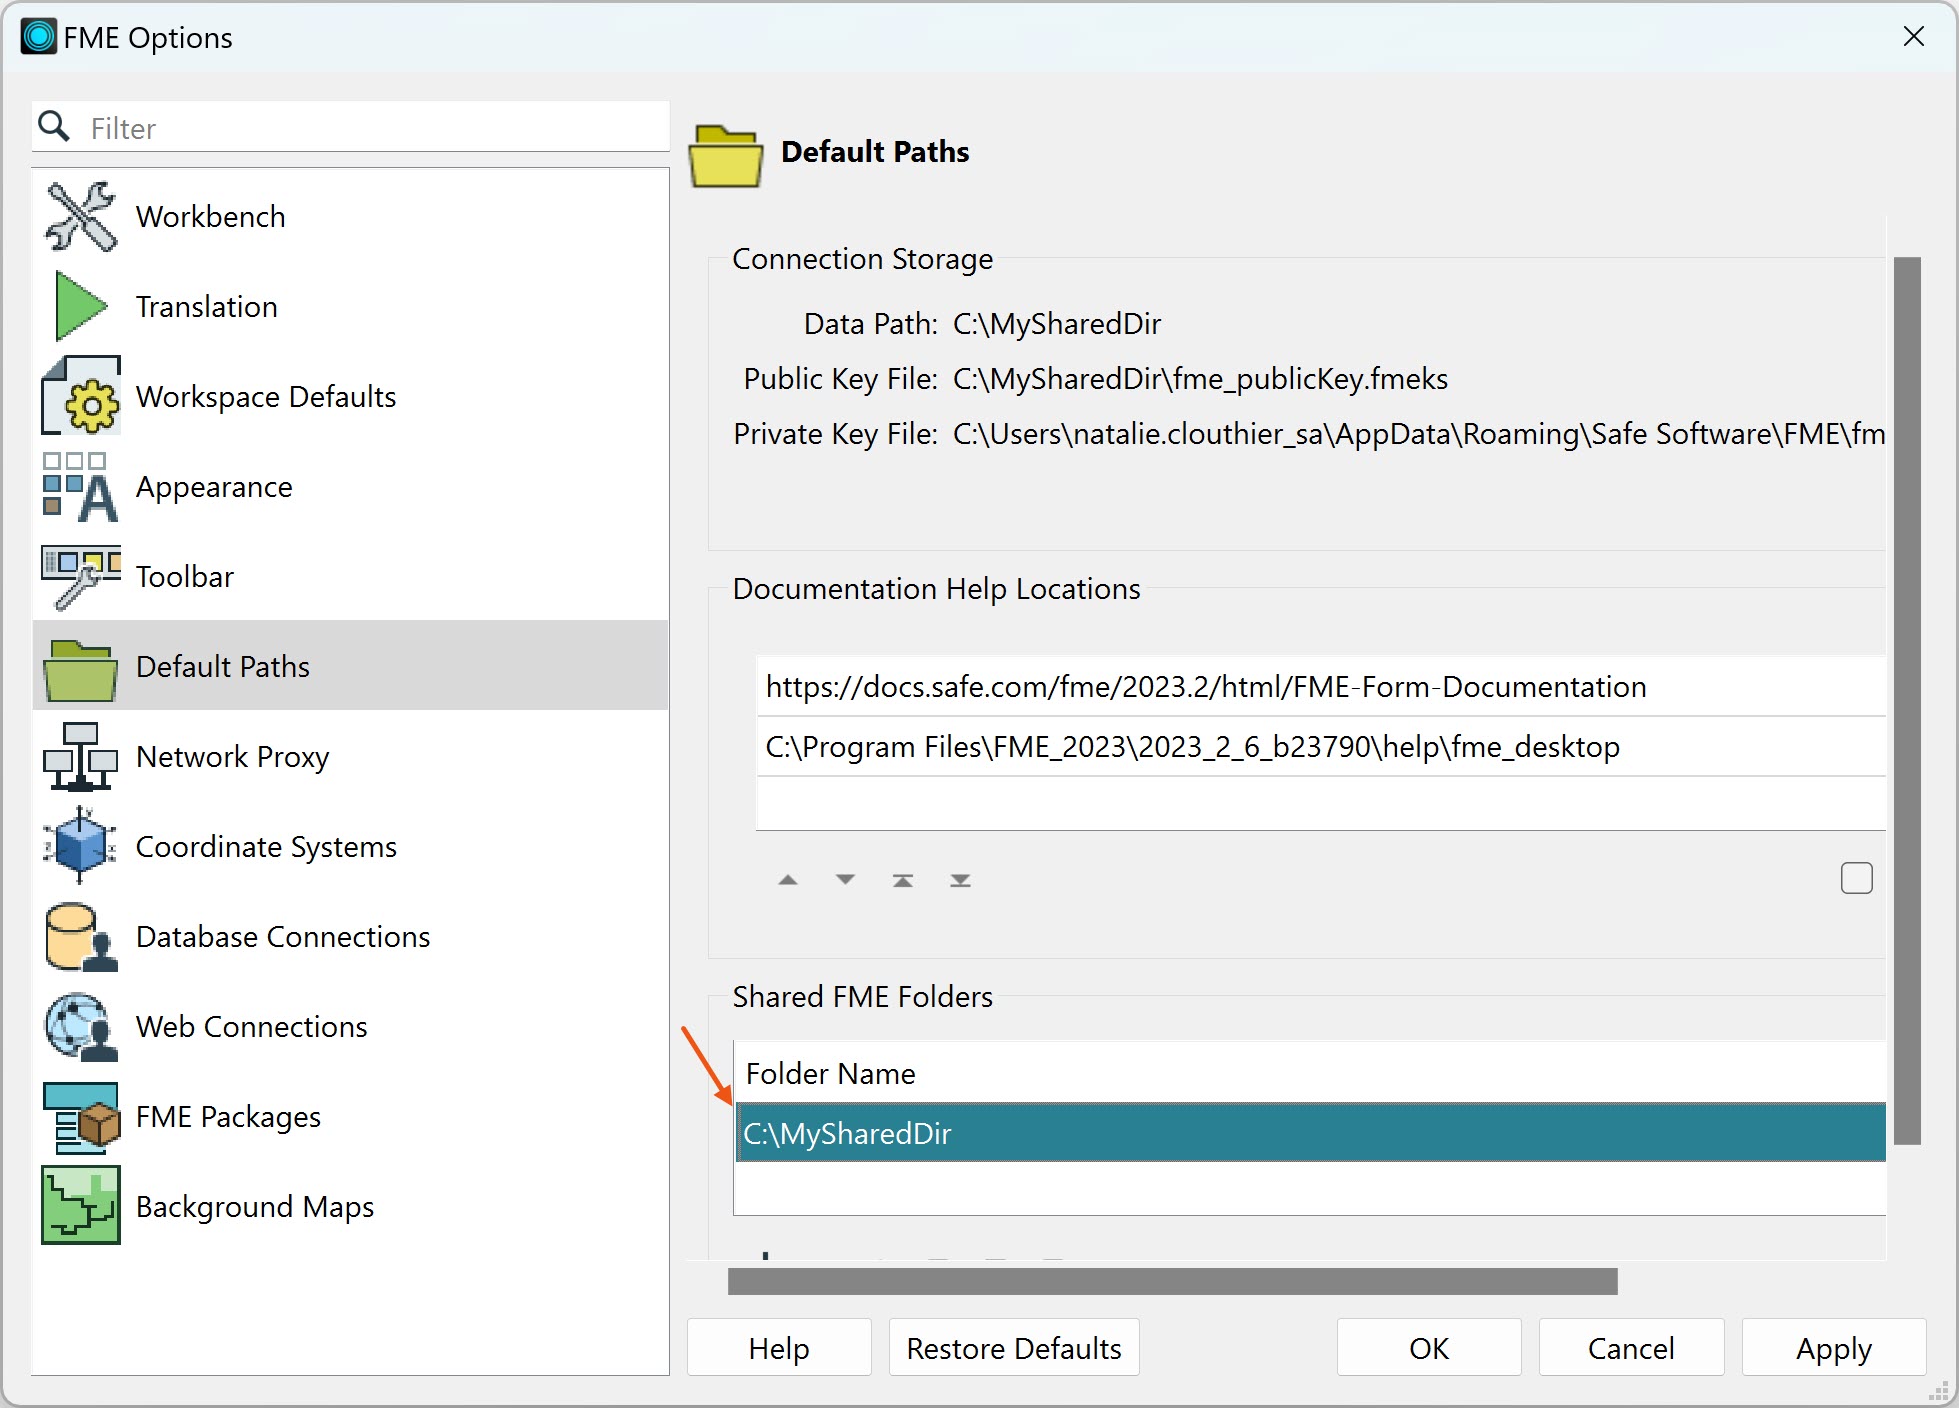This screenshot has height=1408, width=1959.
Task: Click the Database Connections cylinder icon
Action: click(x=81, y=936)
